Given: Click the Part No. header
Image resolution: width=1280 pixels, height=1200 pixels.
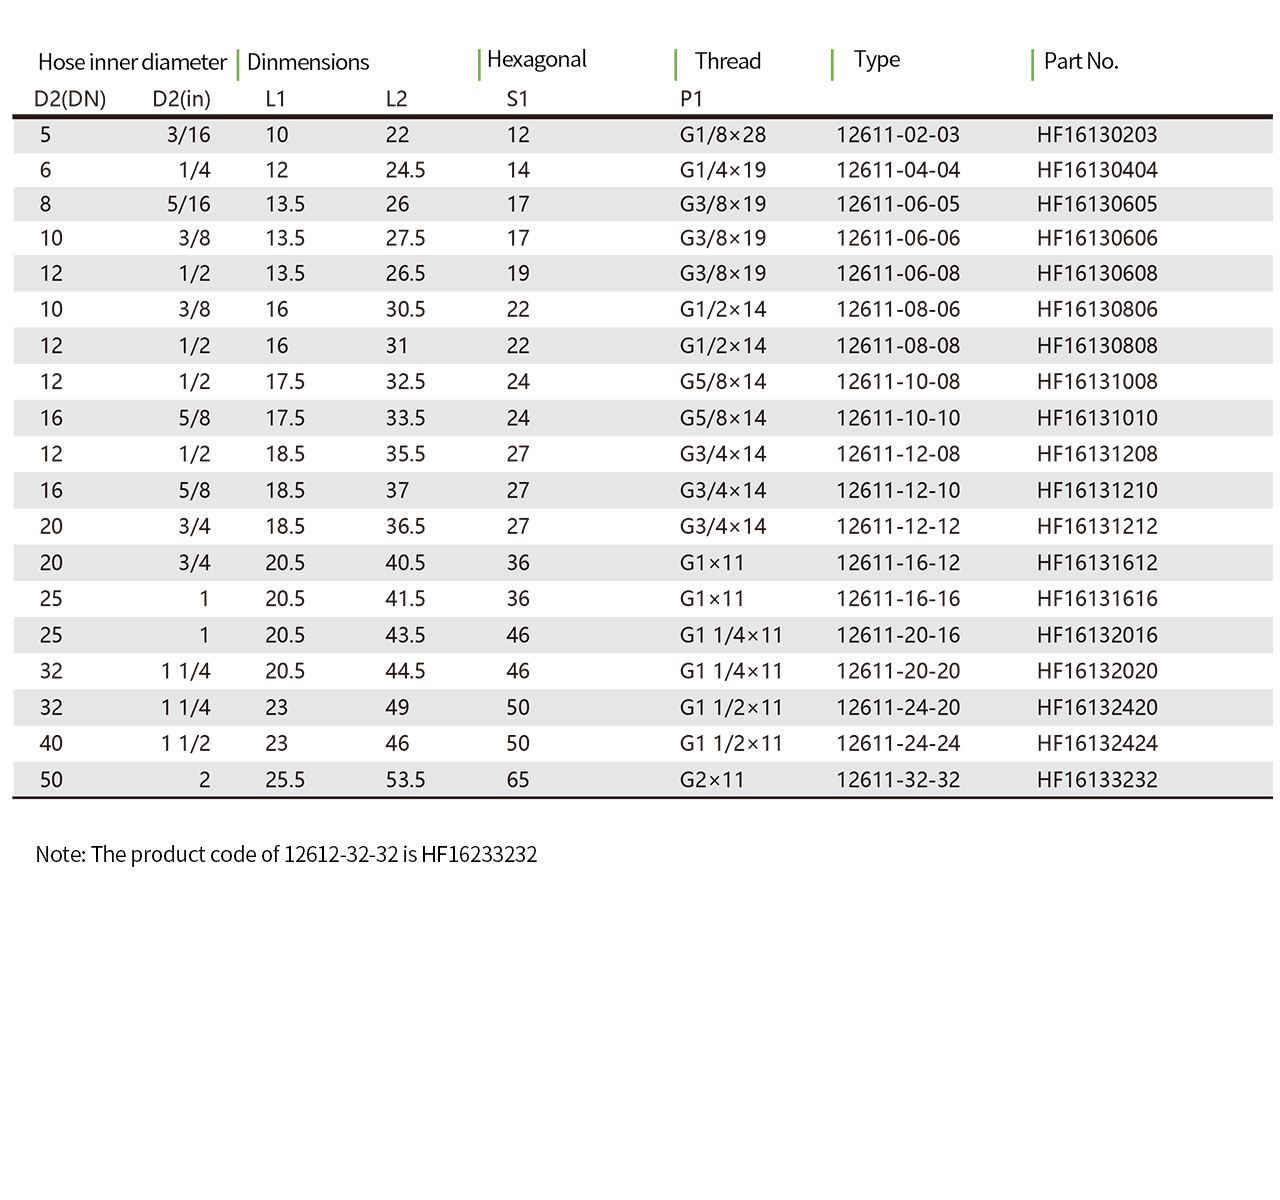Looking at the screenshot, I should pyautogui.click(x=1081, y=61).
